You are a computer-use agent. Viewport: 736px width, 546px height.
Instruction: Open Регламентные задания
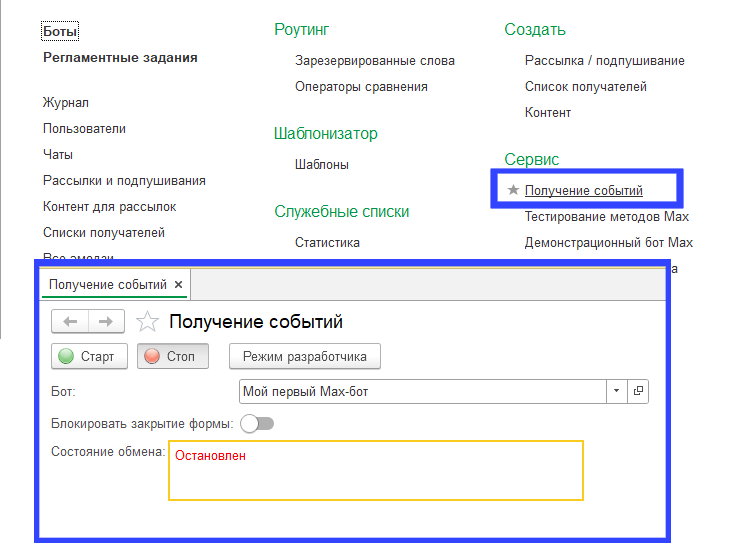tap(120, 58)
